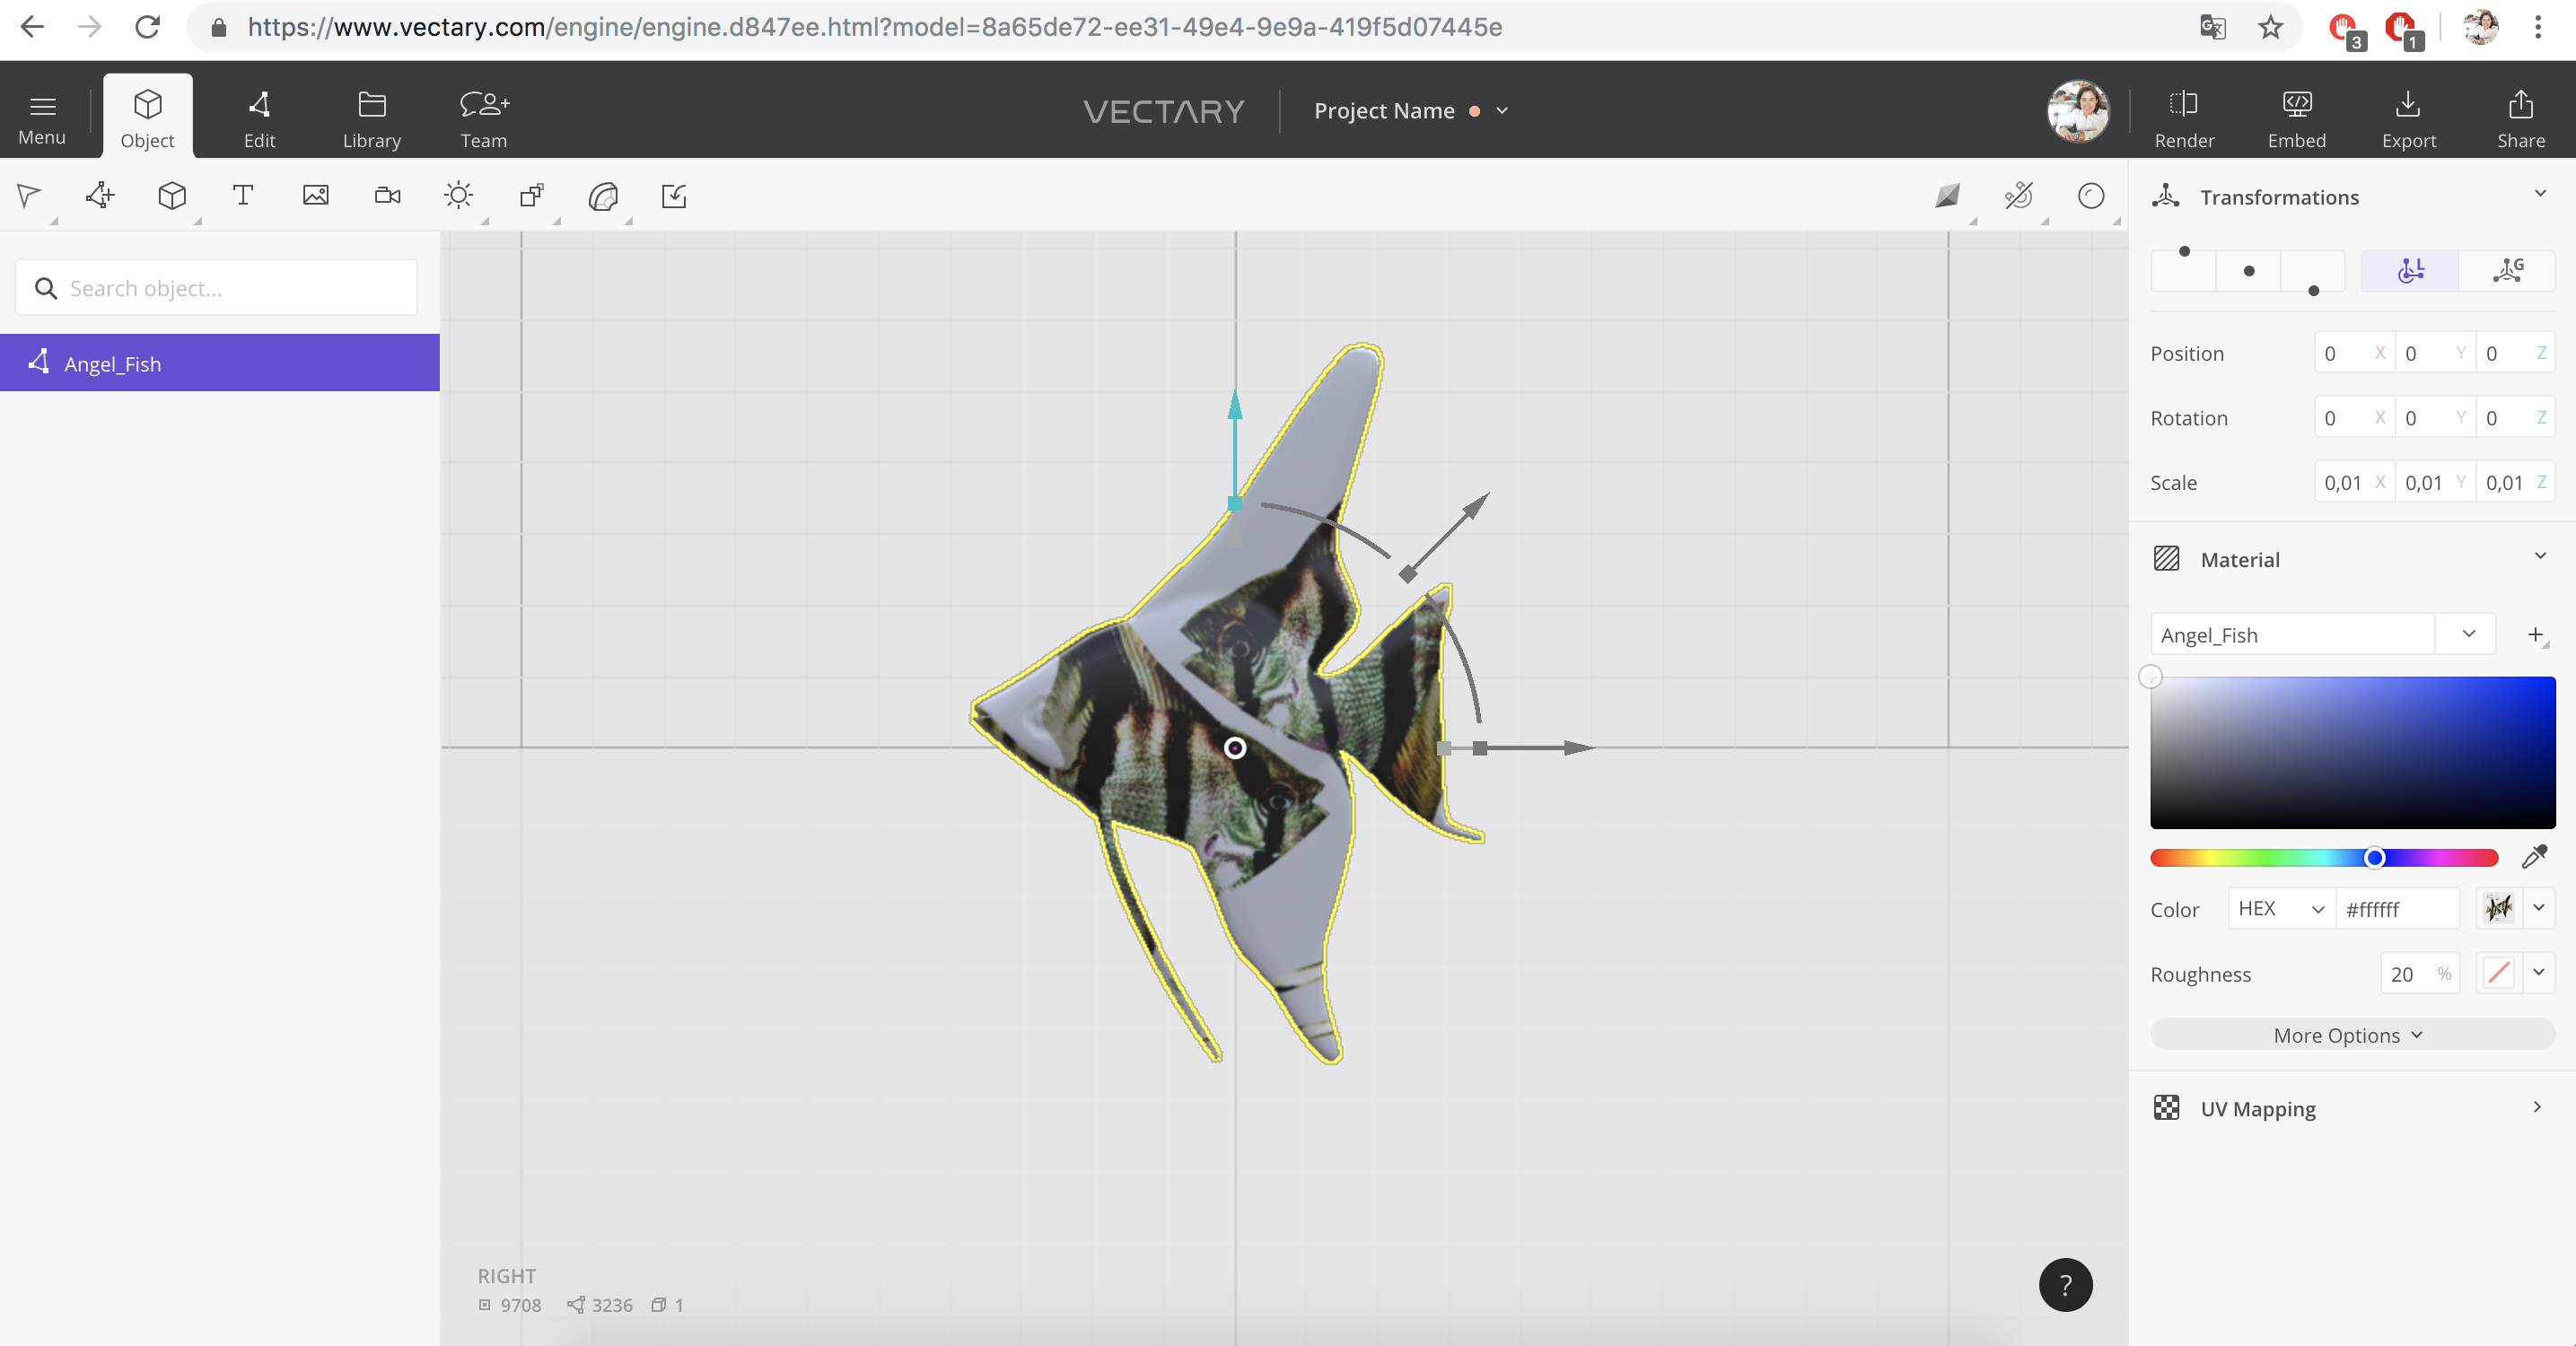2576x1346 pixels.
Task: Switch to local transformation mode
Action: (x=2410, y=270)
